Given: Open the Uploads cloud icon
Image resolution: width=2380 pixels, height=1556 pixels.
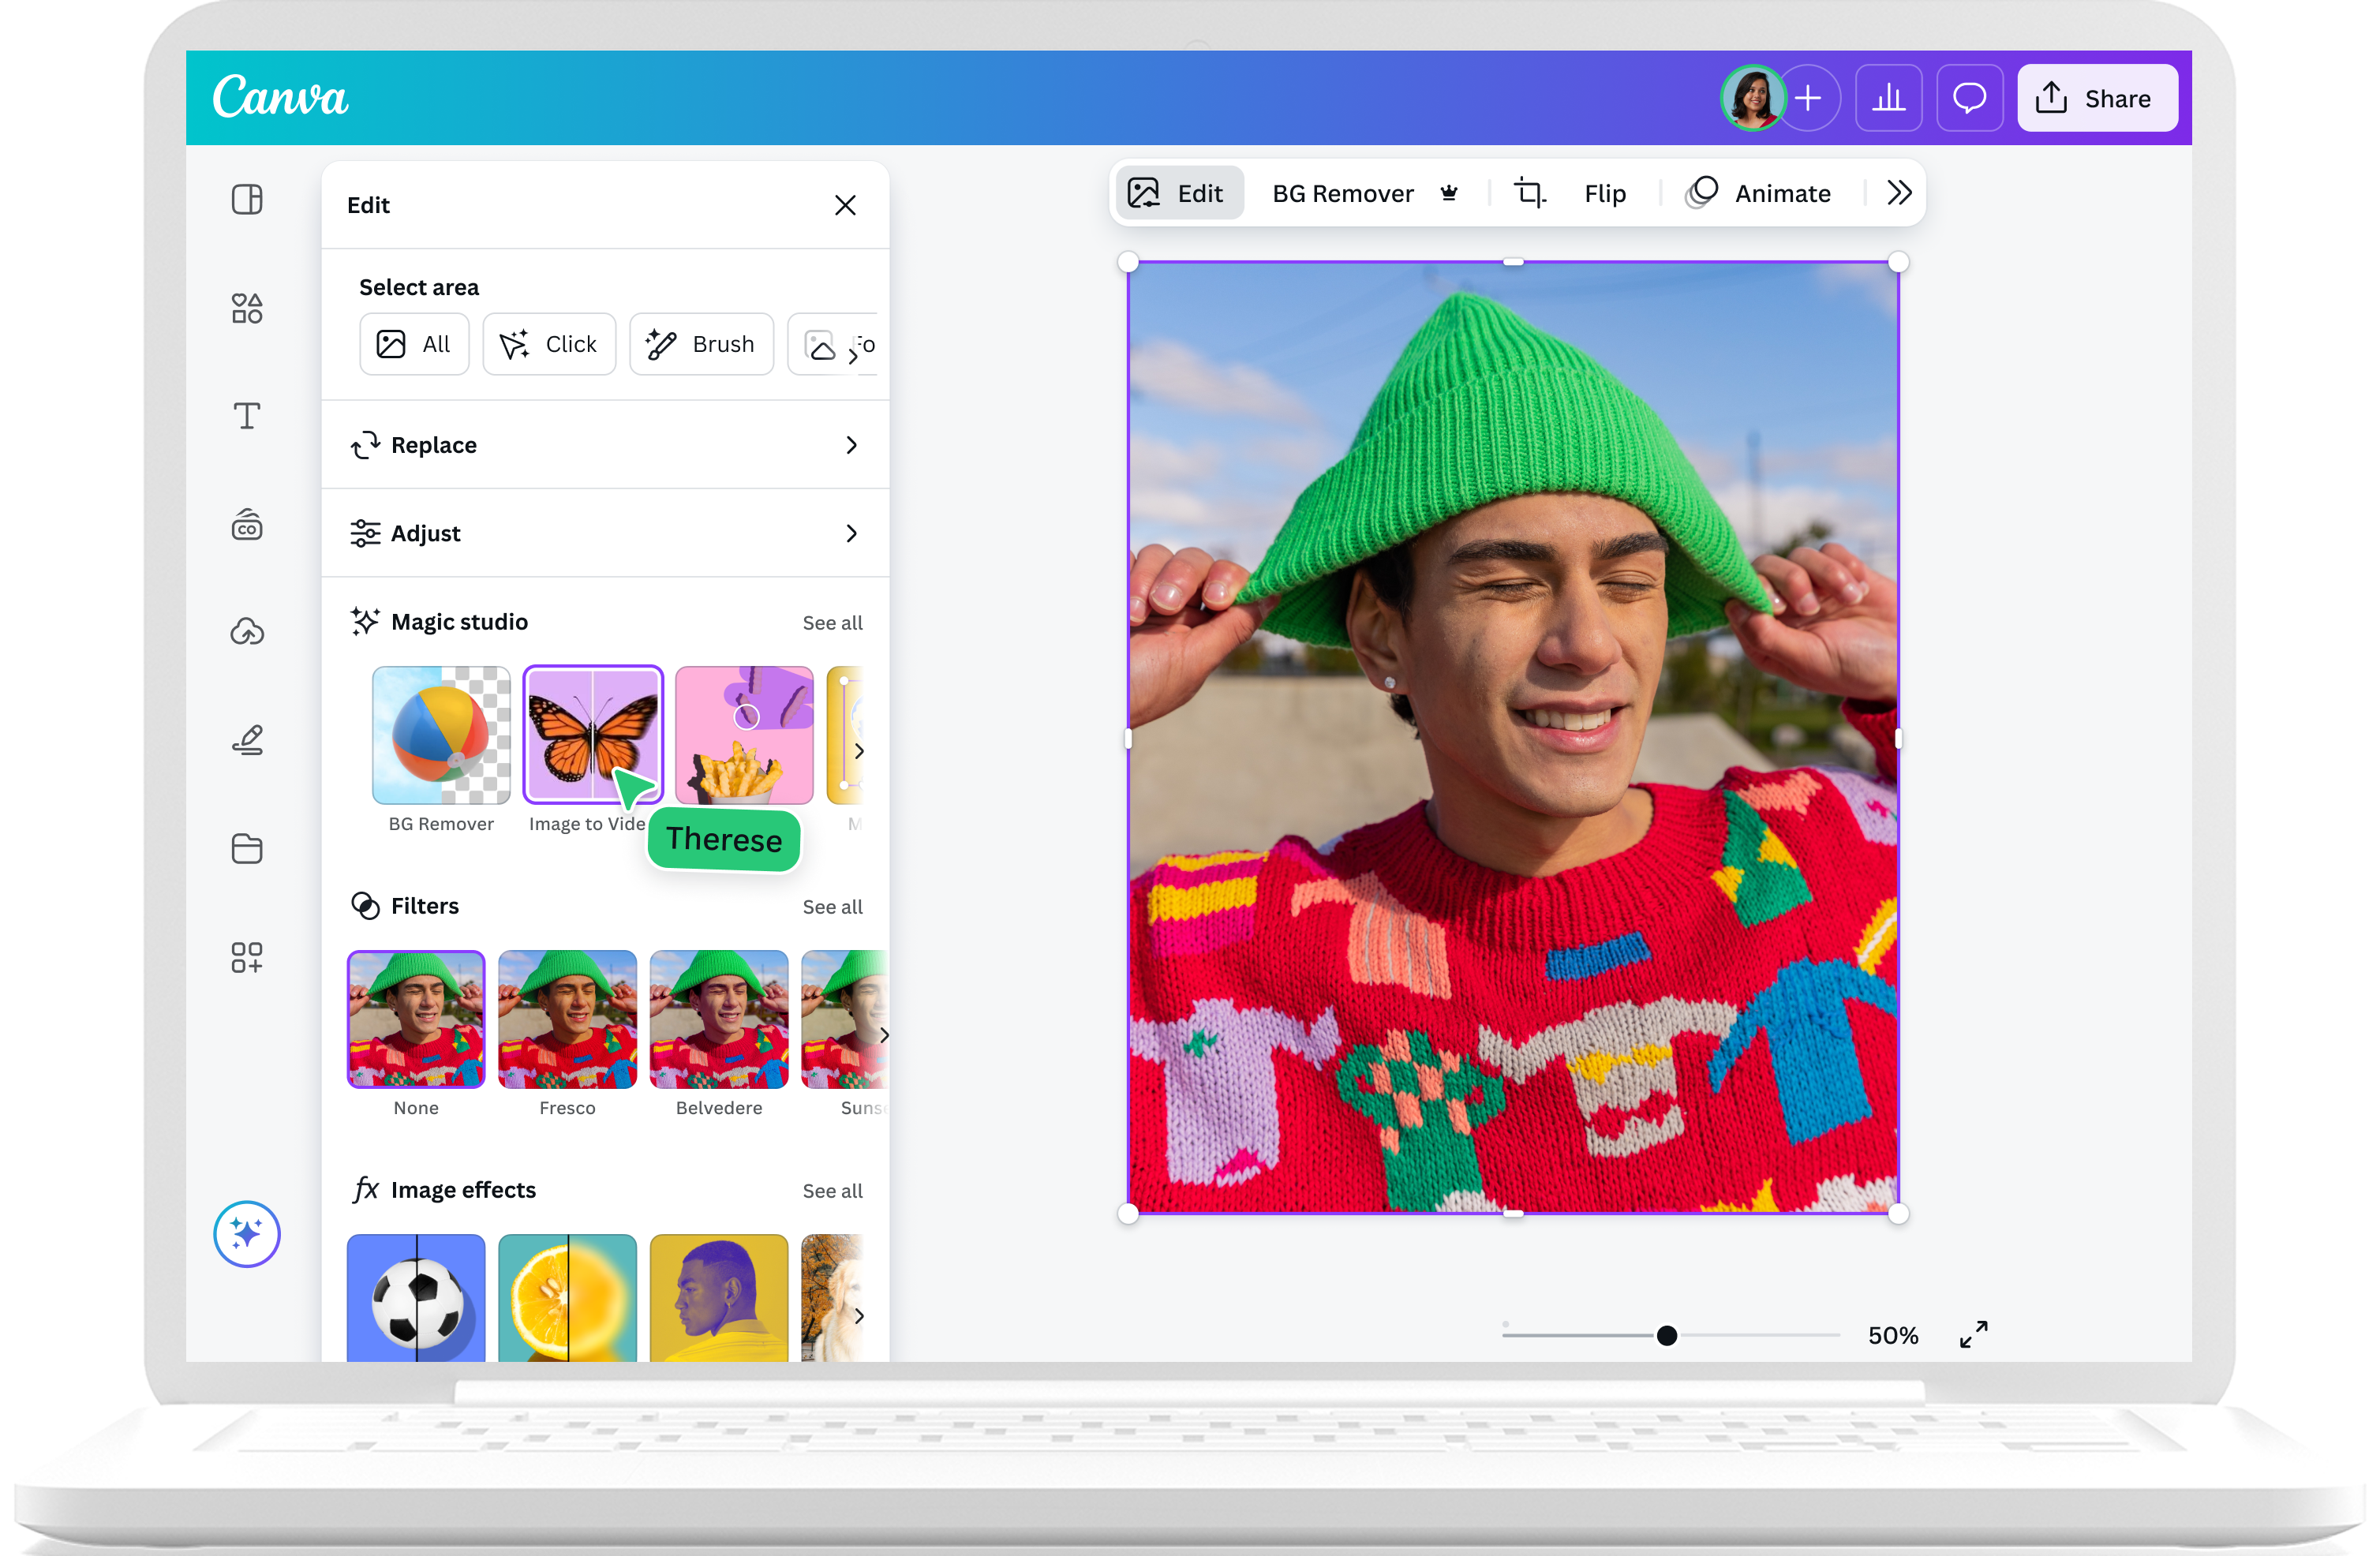Looking at the screenshot, I should pyautogui.click(x=247, y=632).
